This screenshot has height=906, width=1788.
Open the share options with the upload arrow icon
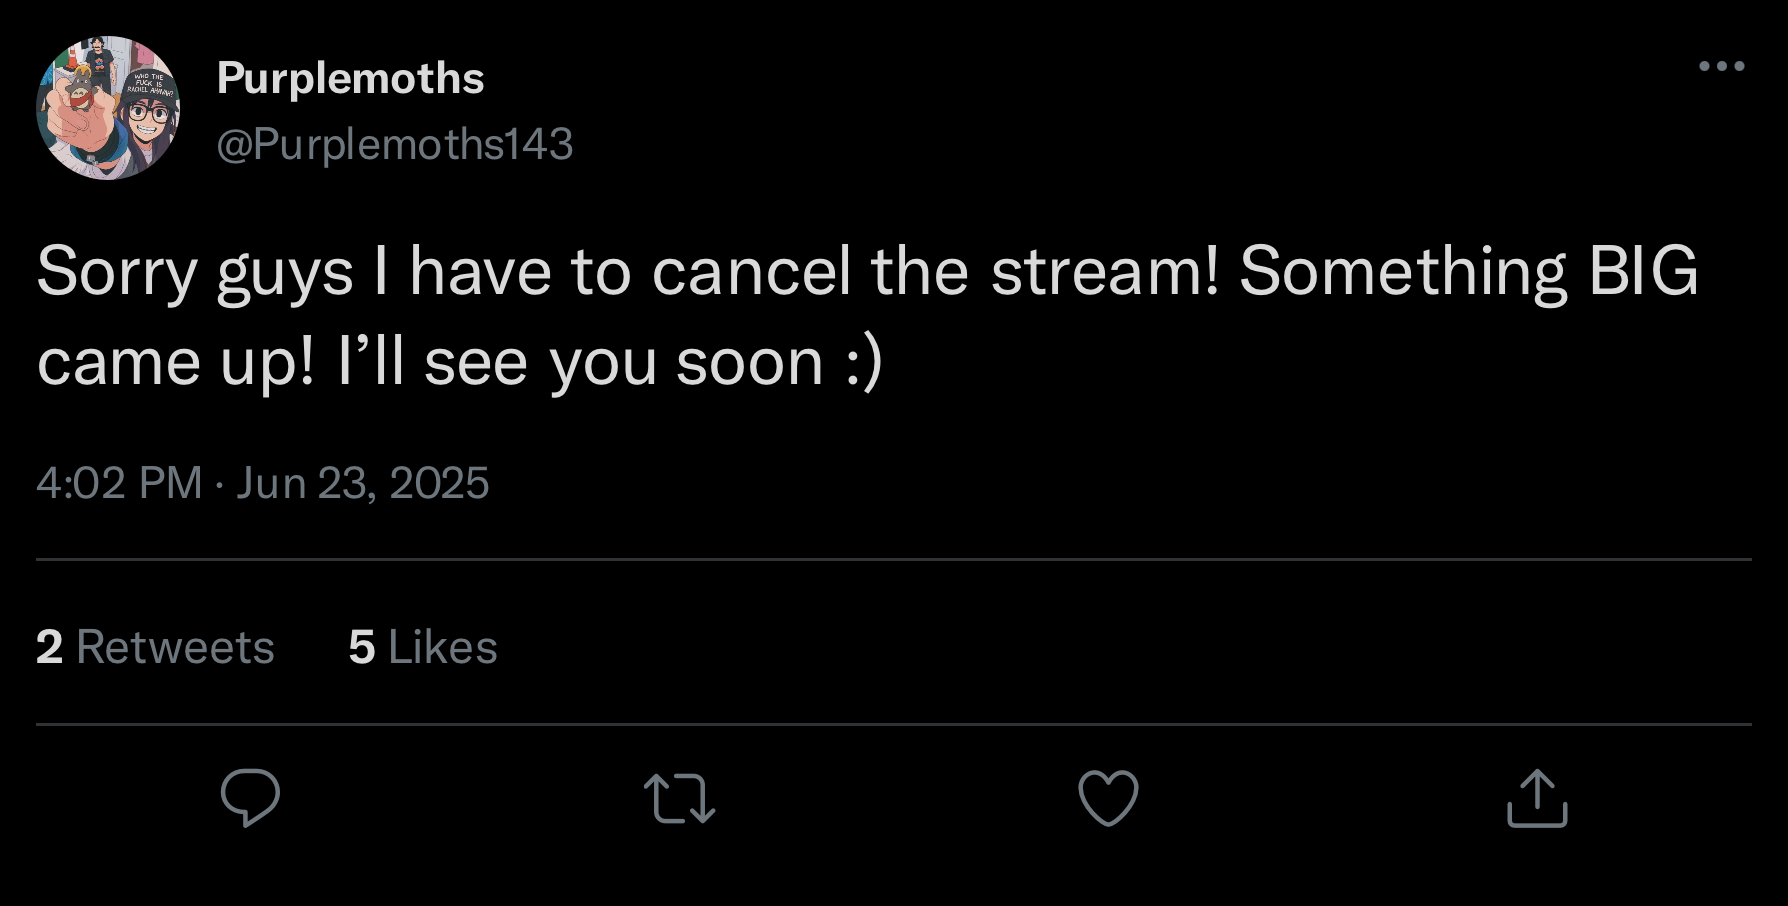[1537, 797]
